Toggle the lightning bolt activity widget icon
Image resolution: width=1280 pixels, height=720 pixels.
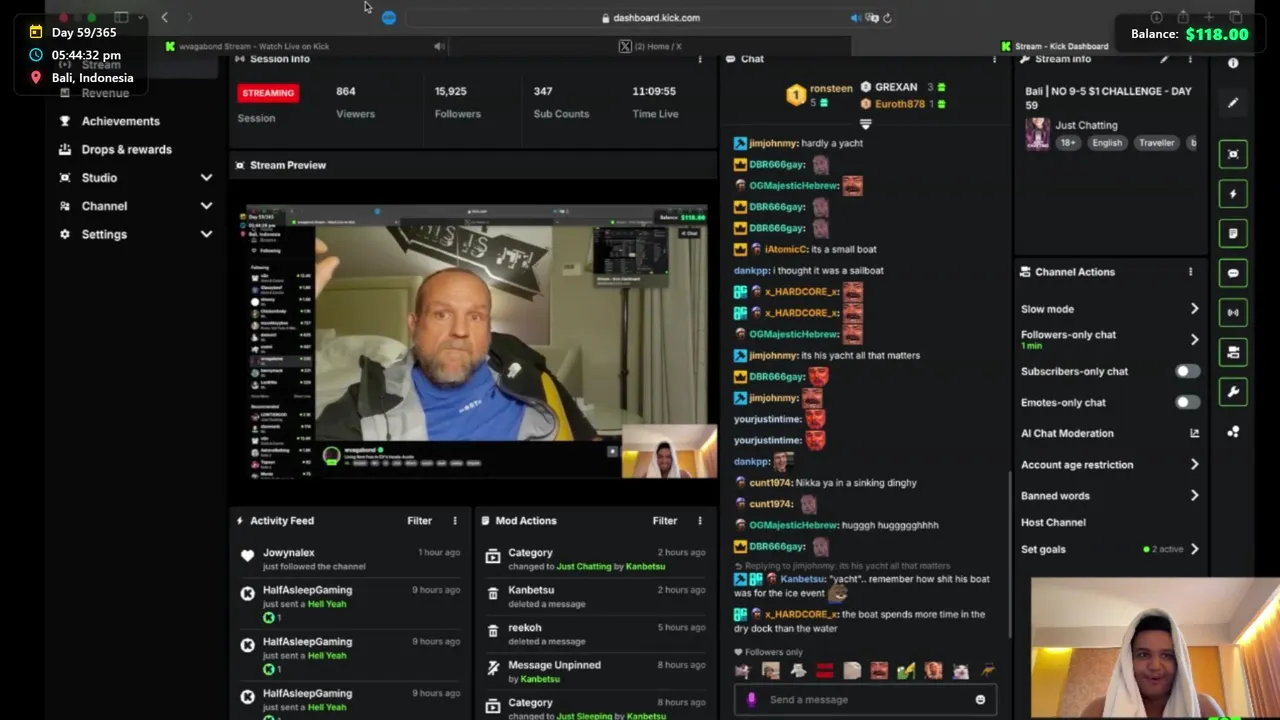(1233, 194)
